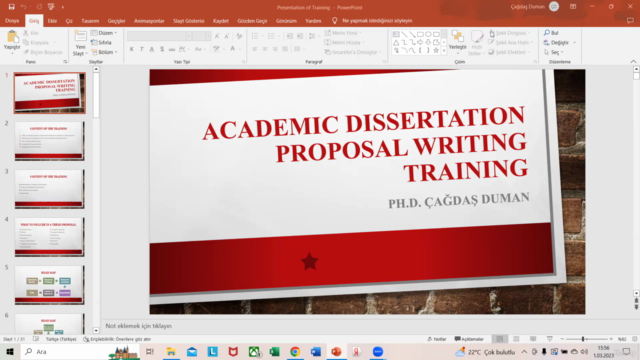Select the star shape in shapes gallery
Image resolution: width=640 pixels, height=360 pixels.
click(x=436, y=50)
